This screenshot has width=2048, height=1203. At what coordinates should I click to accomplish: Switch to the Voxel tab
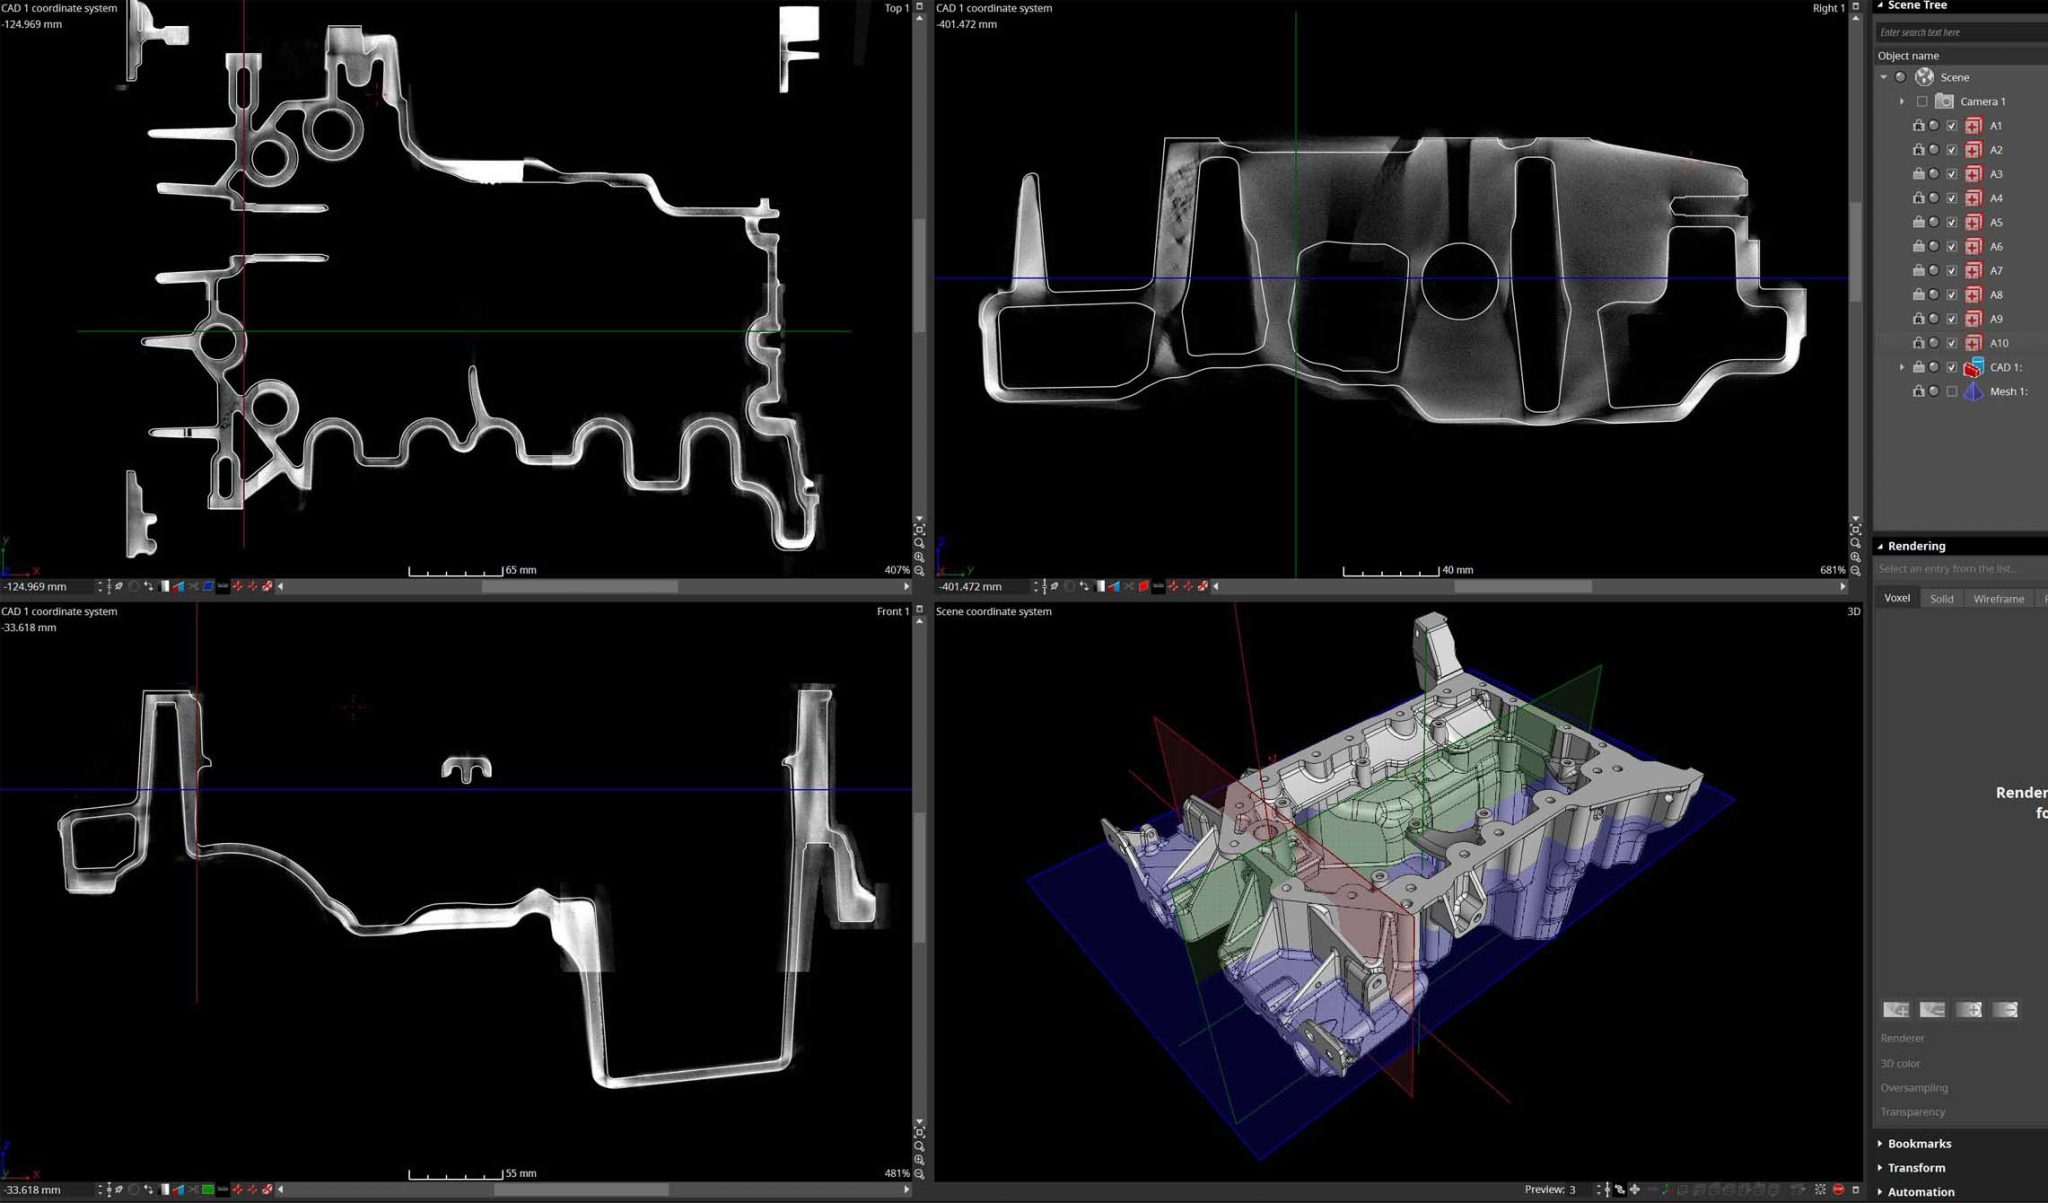click(1897, 598)
